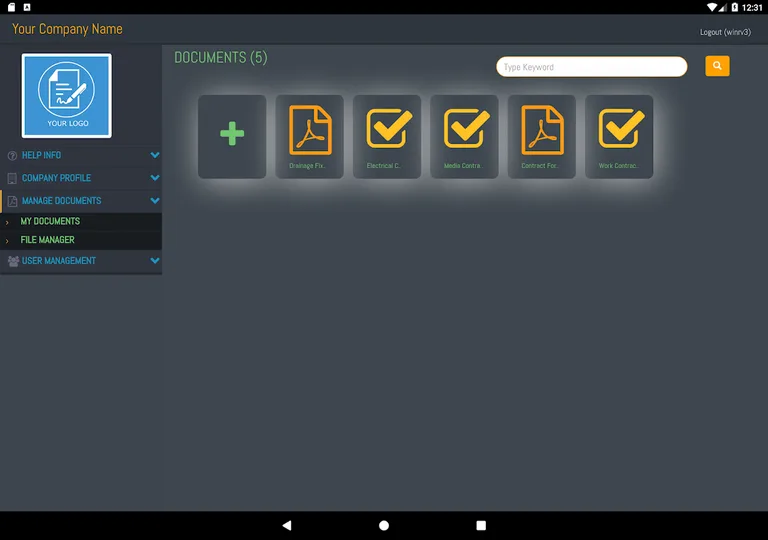Open the Media Contra.. document tile
Screen dimensions: 768x540
click(464, 136)
